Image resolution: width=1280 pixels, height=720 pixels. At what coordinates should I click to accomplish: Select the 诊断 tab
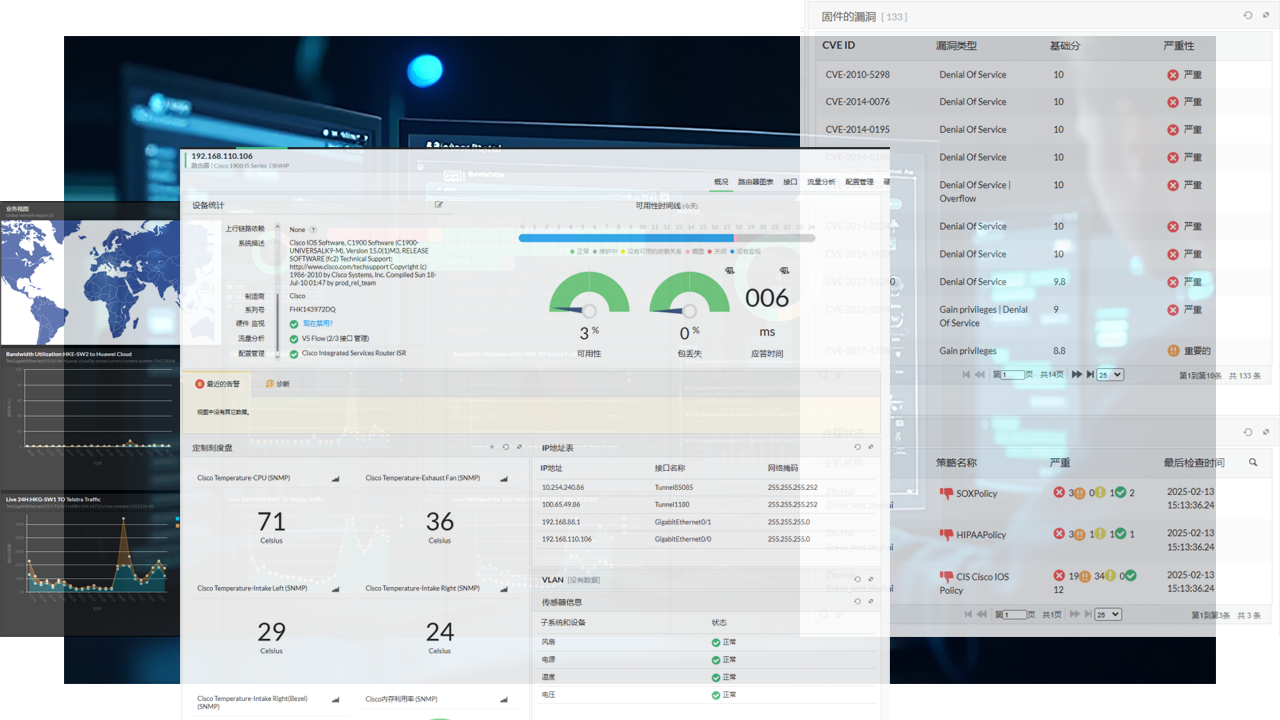[277, 384]
